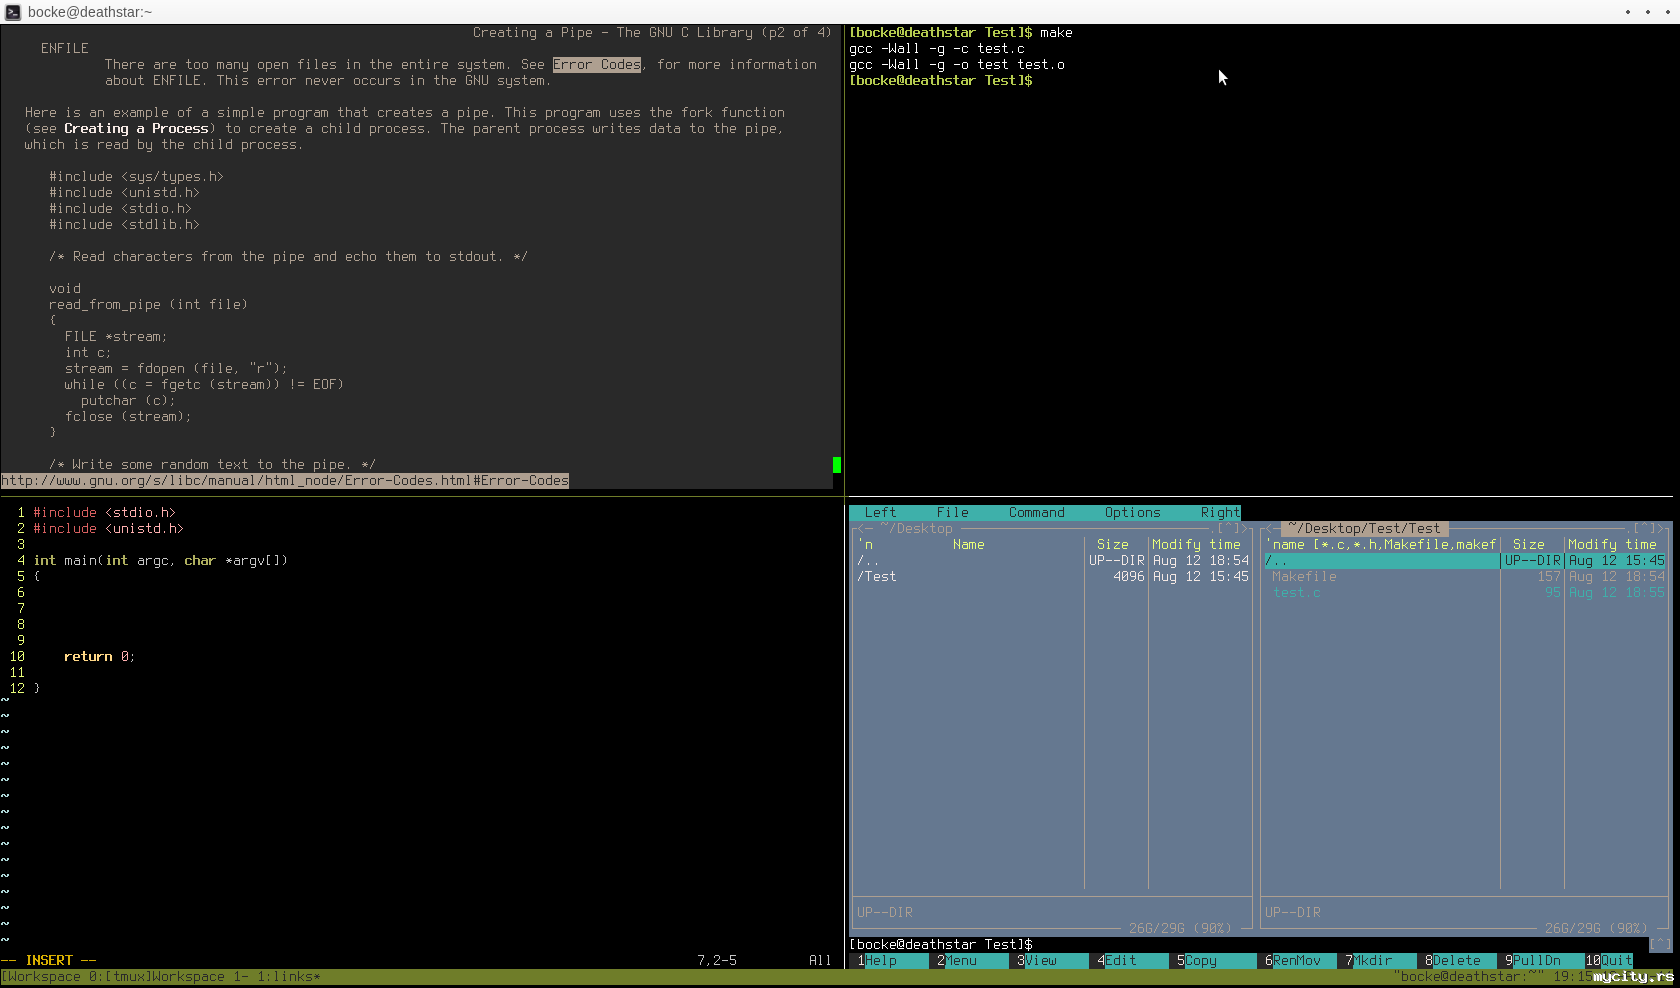Select Makefile in the right panel
This screenshot has height=988, width=1680.
pos(1304,577)
